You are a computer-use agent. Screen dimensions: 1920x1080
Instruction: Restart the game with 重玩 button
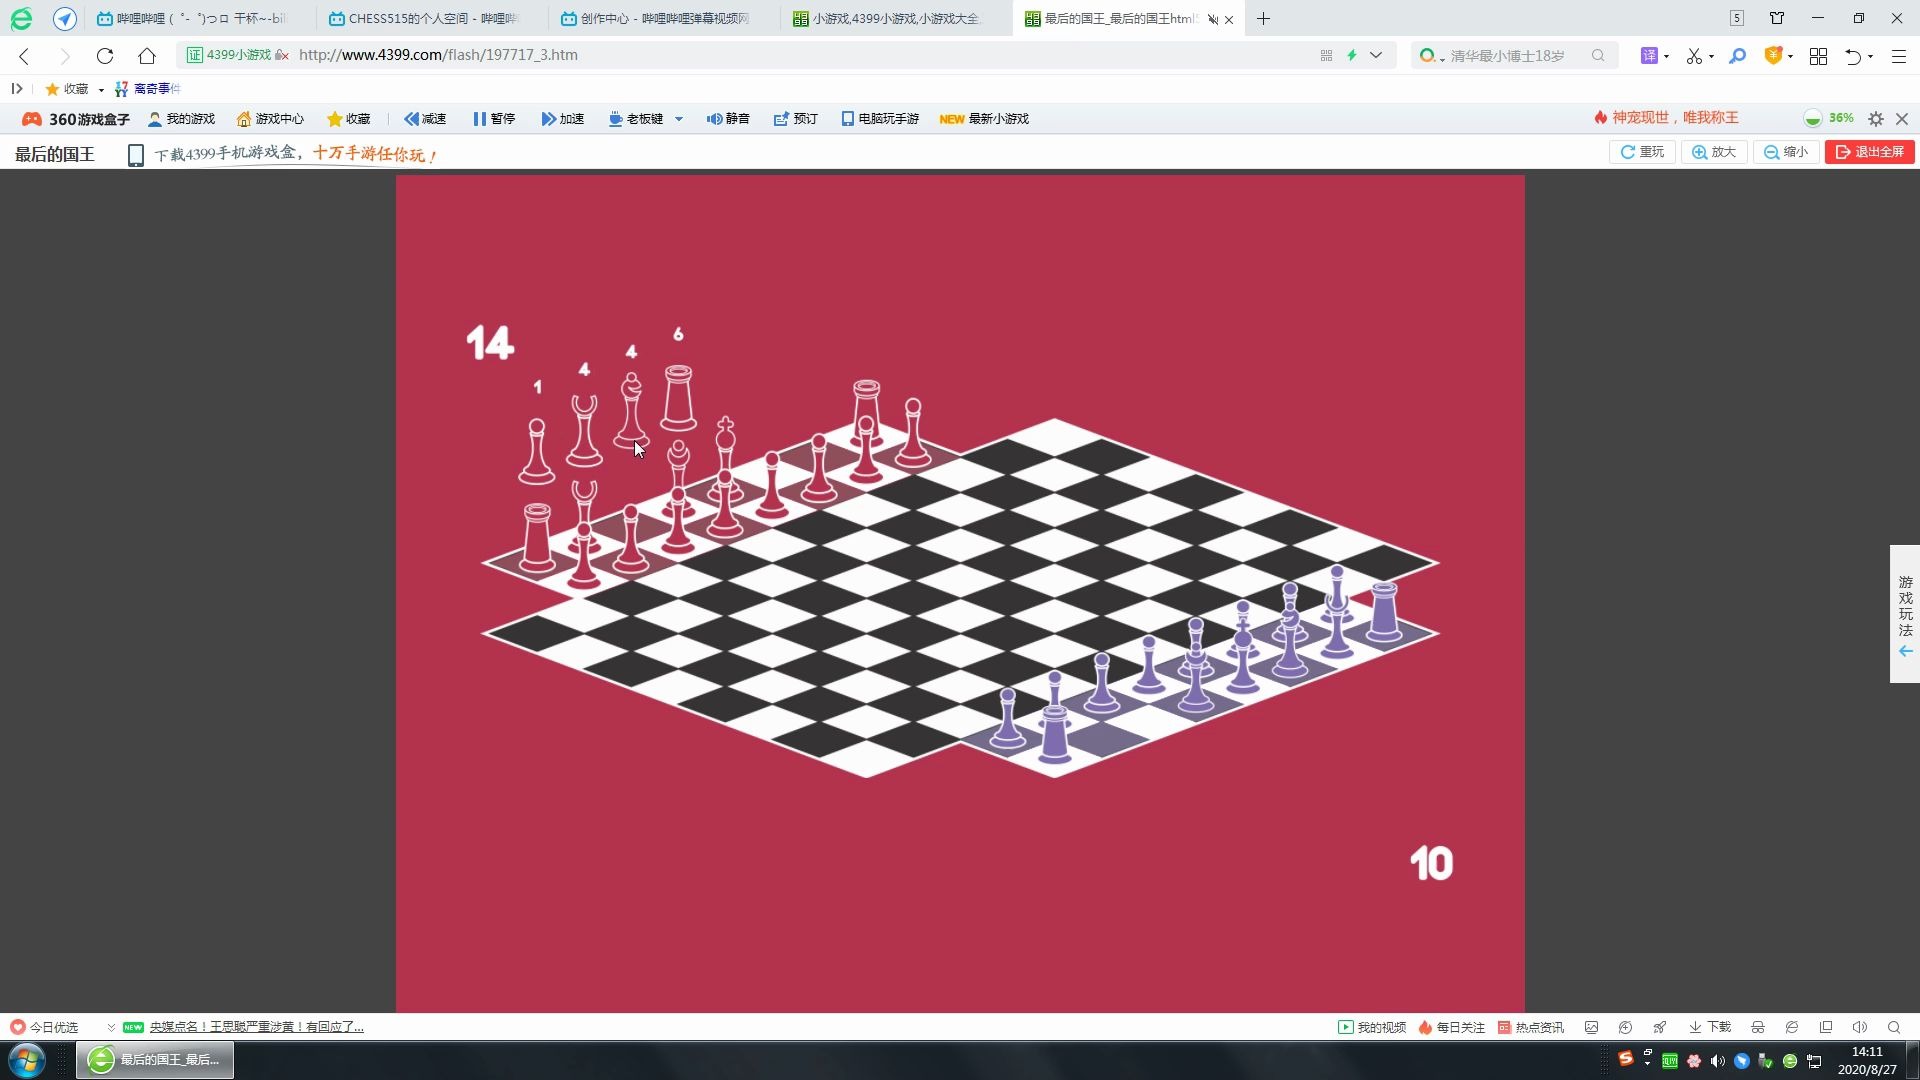point(1641,152)
